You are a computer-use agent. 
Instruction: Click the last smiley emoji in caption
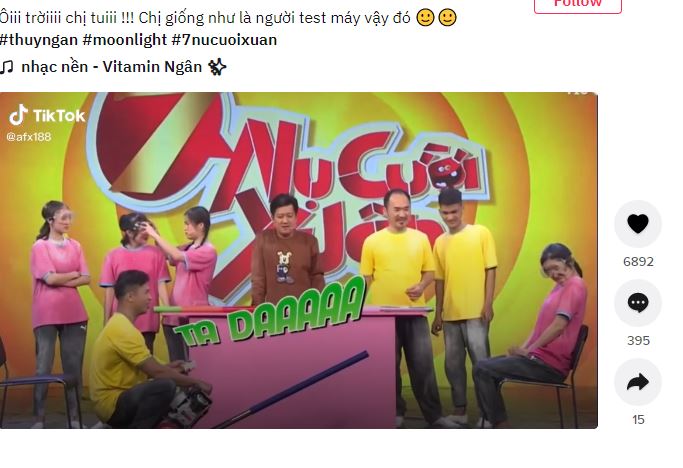coord(447,18)
